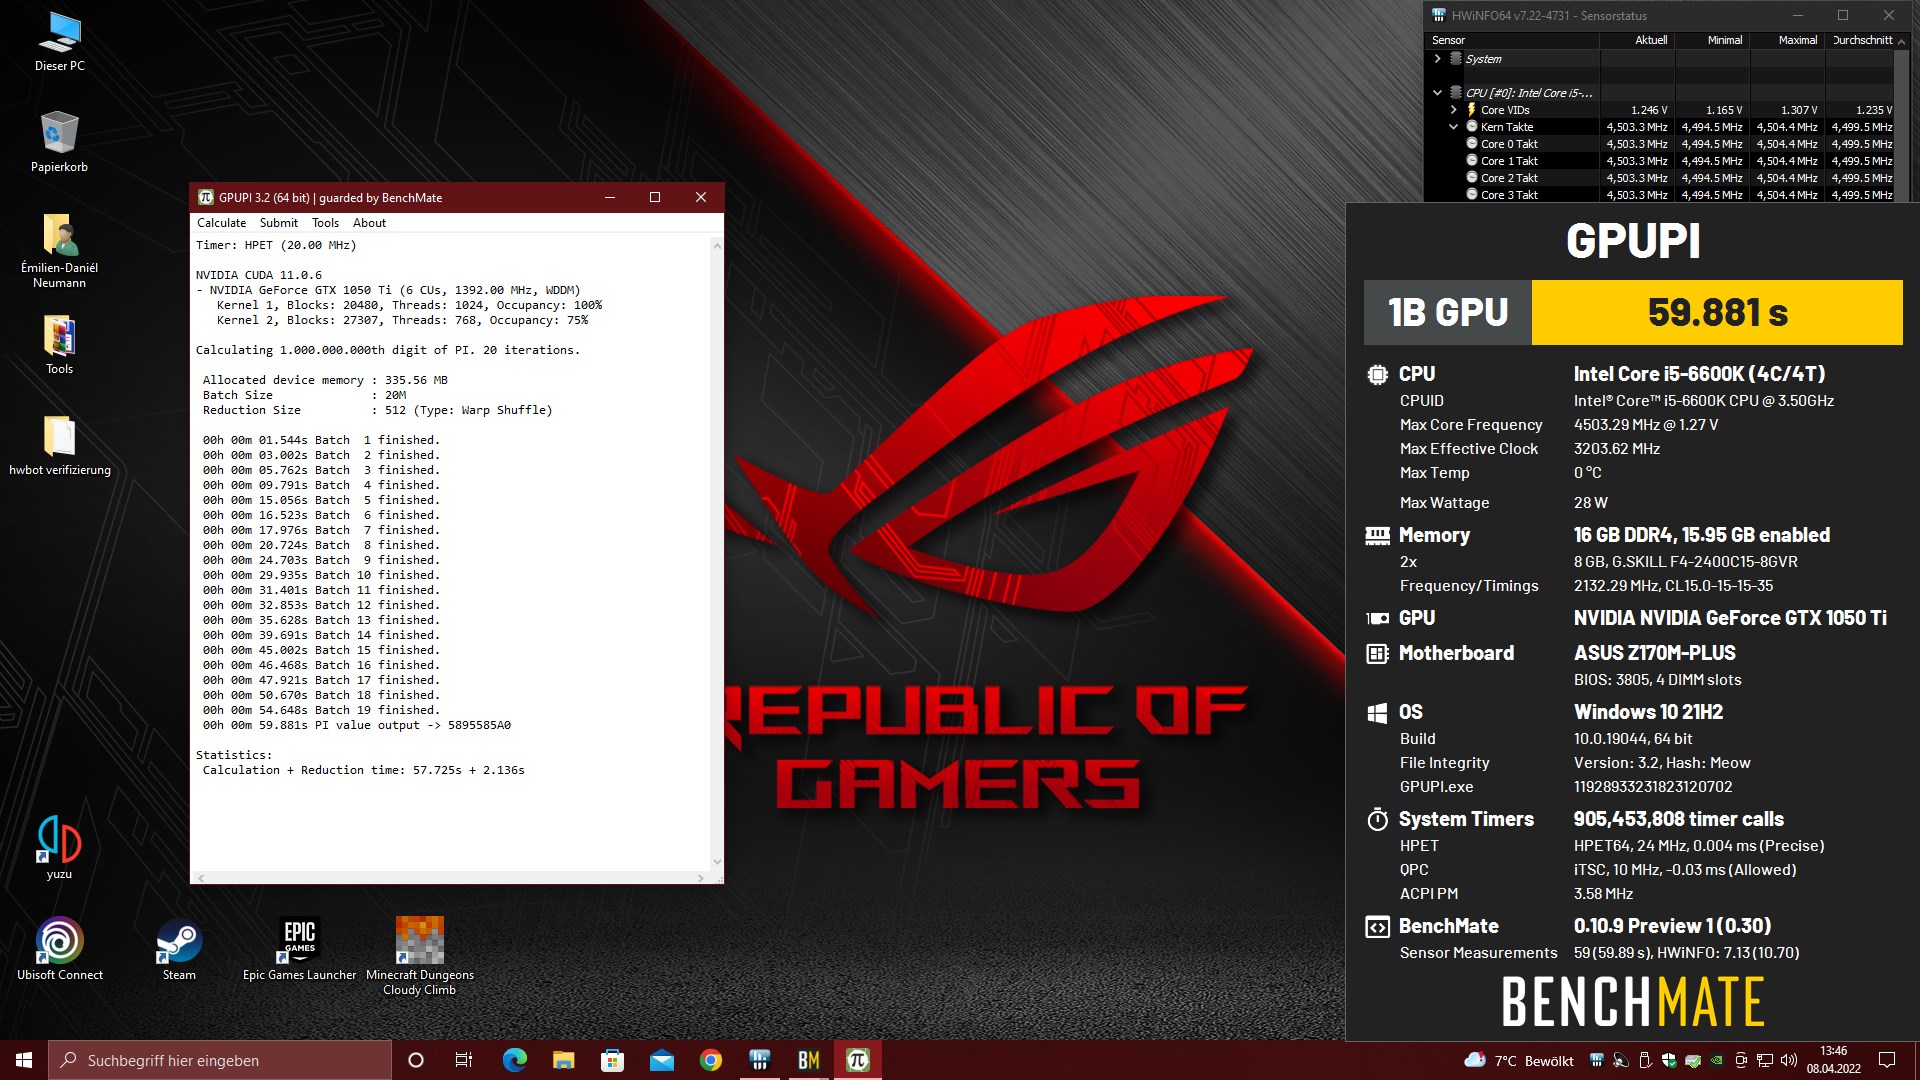1920x1080 pixels.
Task: Click the GPUPI pi icon in title bar
Action: click(x=206, y=197)
